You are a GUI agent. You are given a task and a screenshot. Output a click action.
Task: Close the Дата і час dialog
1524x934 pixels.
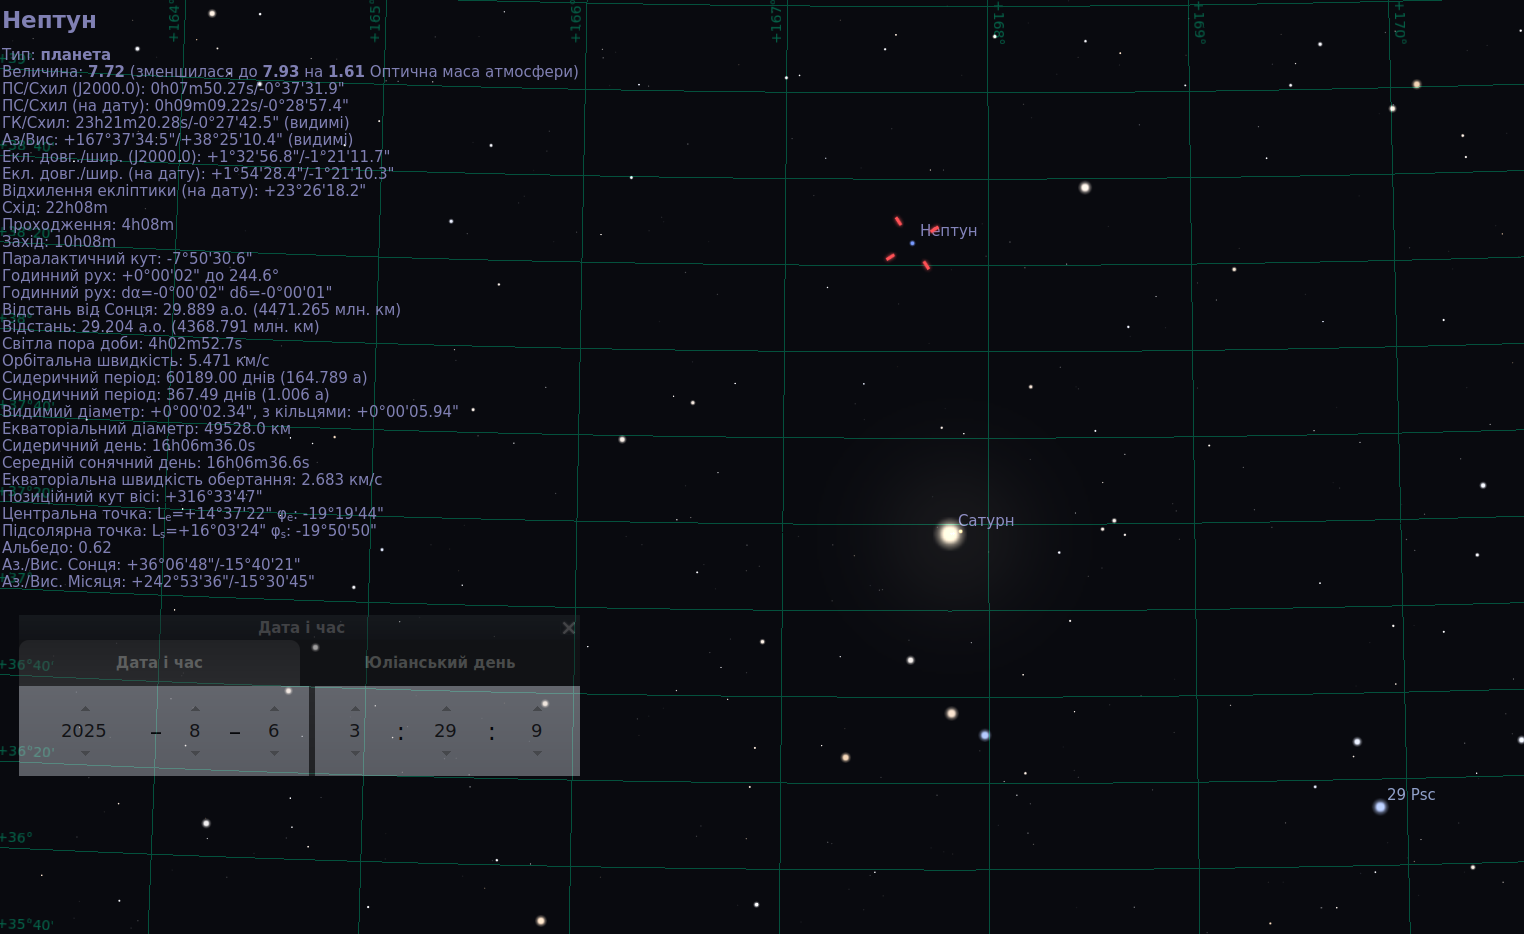point(569,628)
